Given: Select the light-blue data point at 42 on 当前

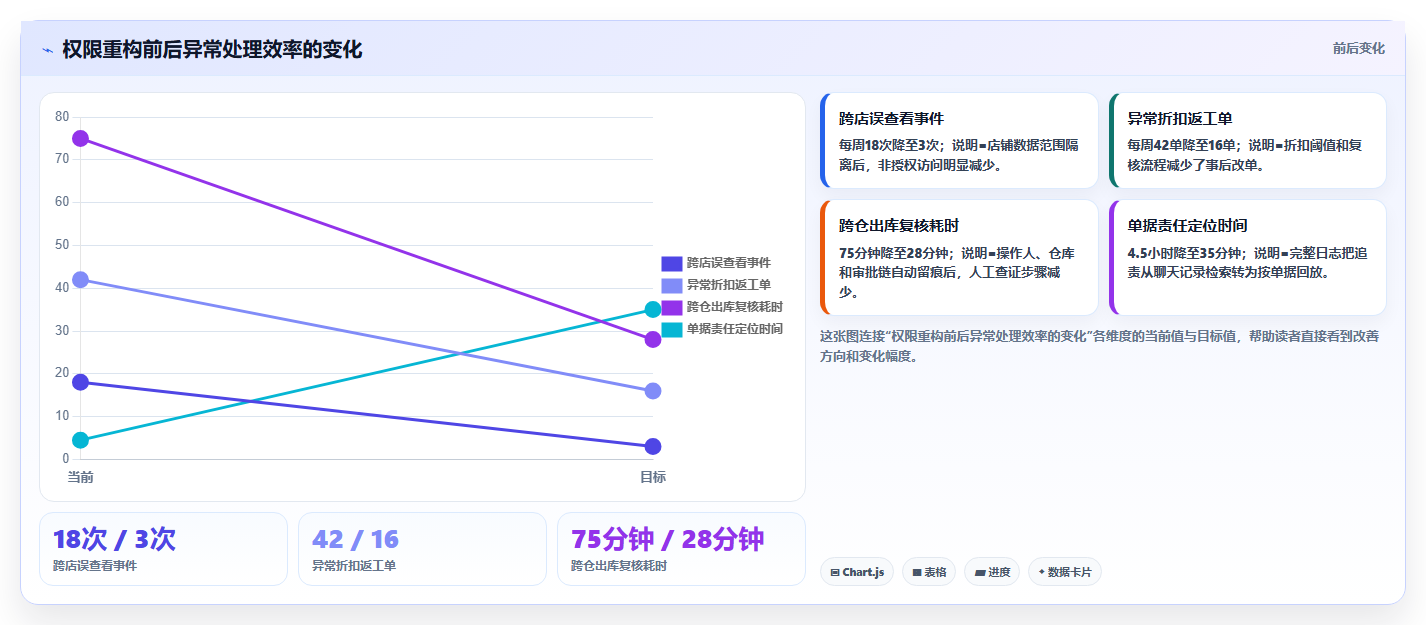Looking at the screenshot, I should point(81,279).
